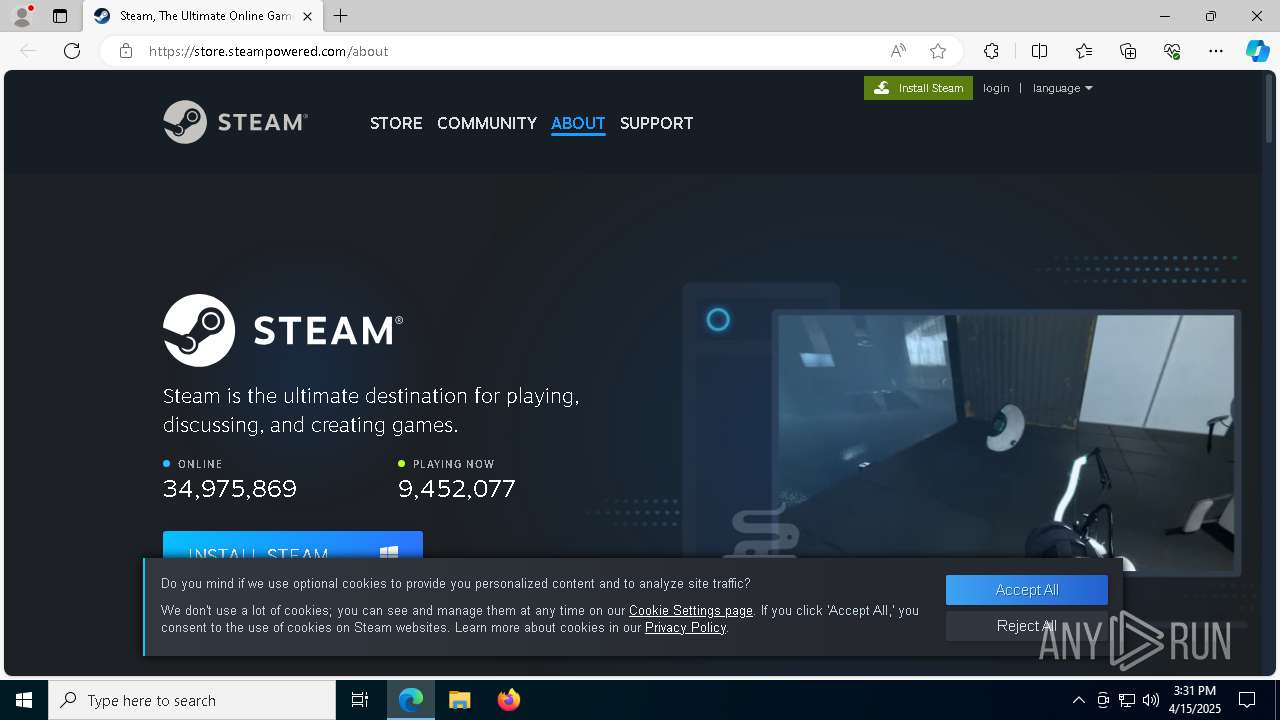The width and height of the screenshot is (1280, 720).
Task: Close the Steam browser tab
Action: tap(307, 16)
